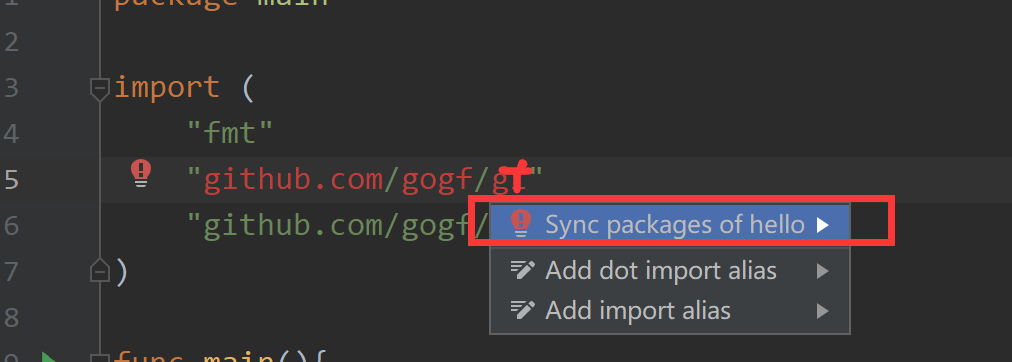Click the green github.com/gogf import on line 6
This screenshot has height=362, width=1012.
(338, 226)
